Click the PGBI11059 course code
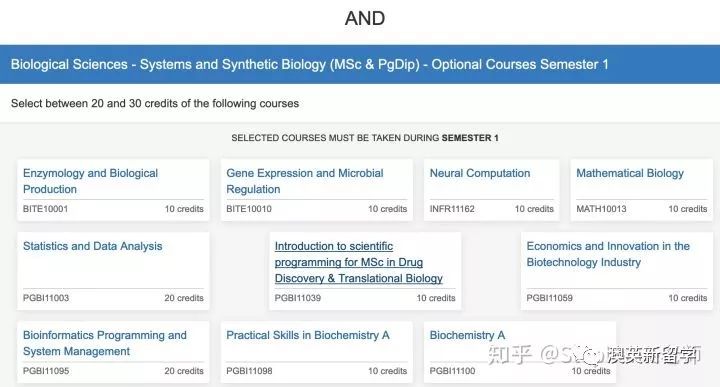Viewport: 720px width, 387px height. (549, 298)
